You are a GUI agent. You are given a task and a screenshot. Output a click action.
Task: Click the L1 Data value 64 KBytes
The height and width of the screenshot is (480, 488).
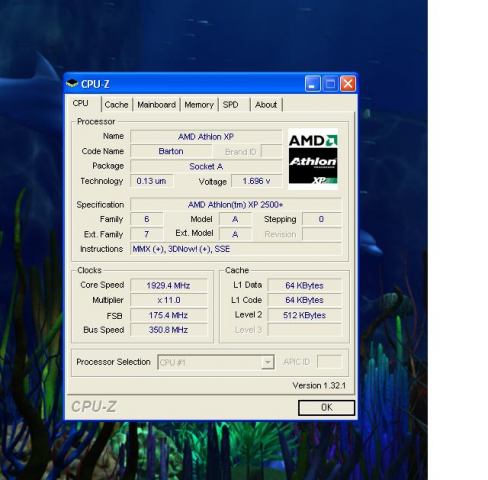click(x=304, y=285)
